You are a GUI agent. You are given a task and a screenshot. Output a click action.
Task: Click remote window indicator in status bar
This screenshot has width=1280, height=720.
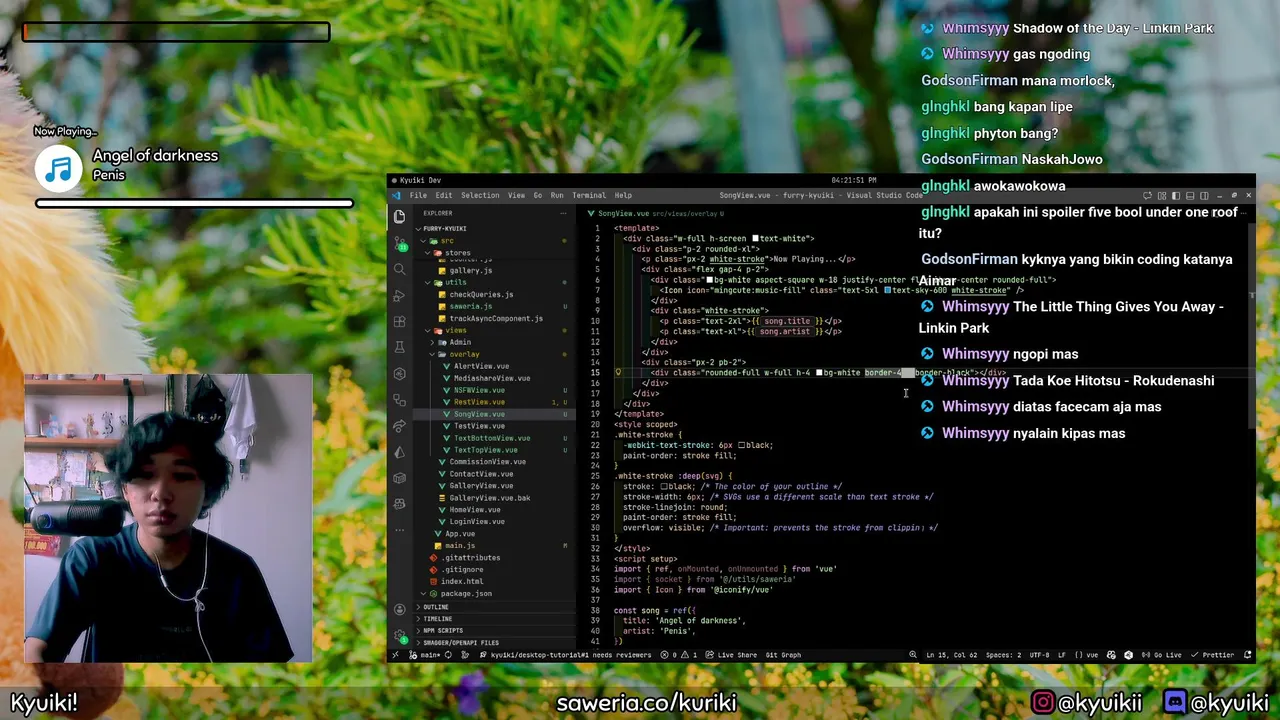pos(395,655)
